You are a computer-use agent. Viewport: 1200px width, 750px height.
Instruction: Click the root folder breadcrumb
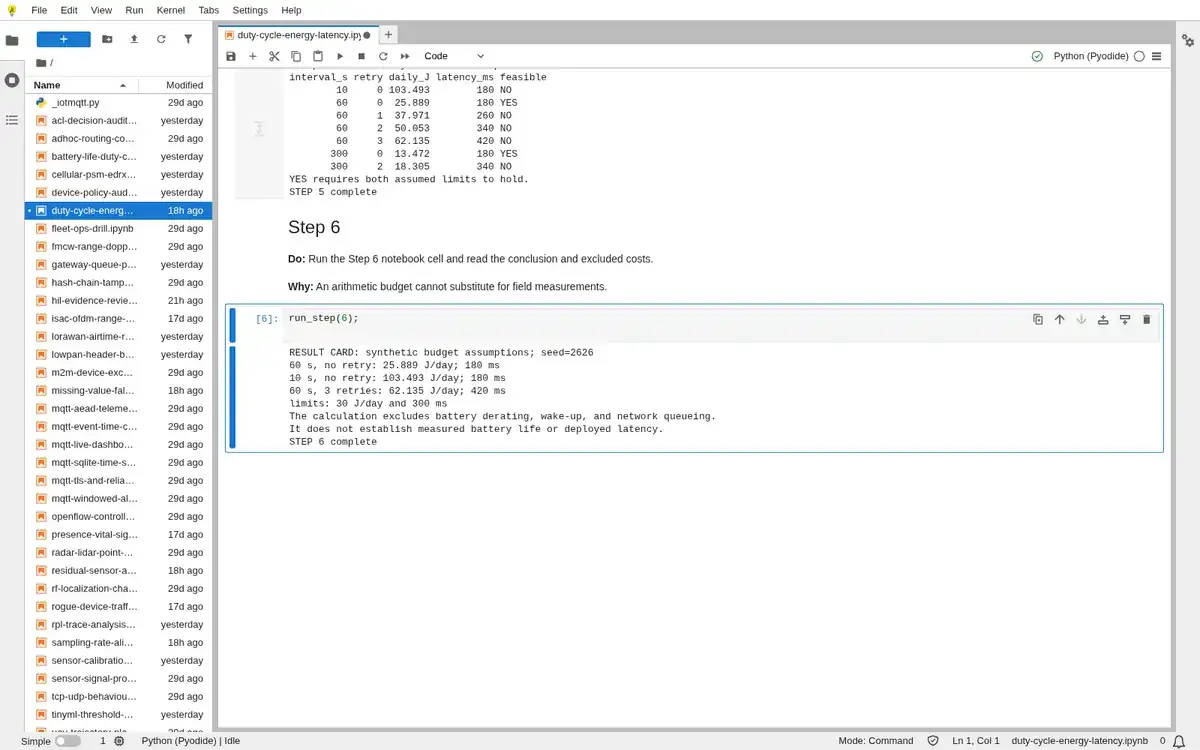[41, 62]
